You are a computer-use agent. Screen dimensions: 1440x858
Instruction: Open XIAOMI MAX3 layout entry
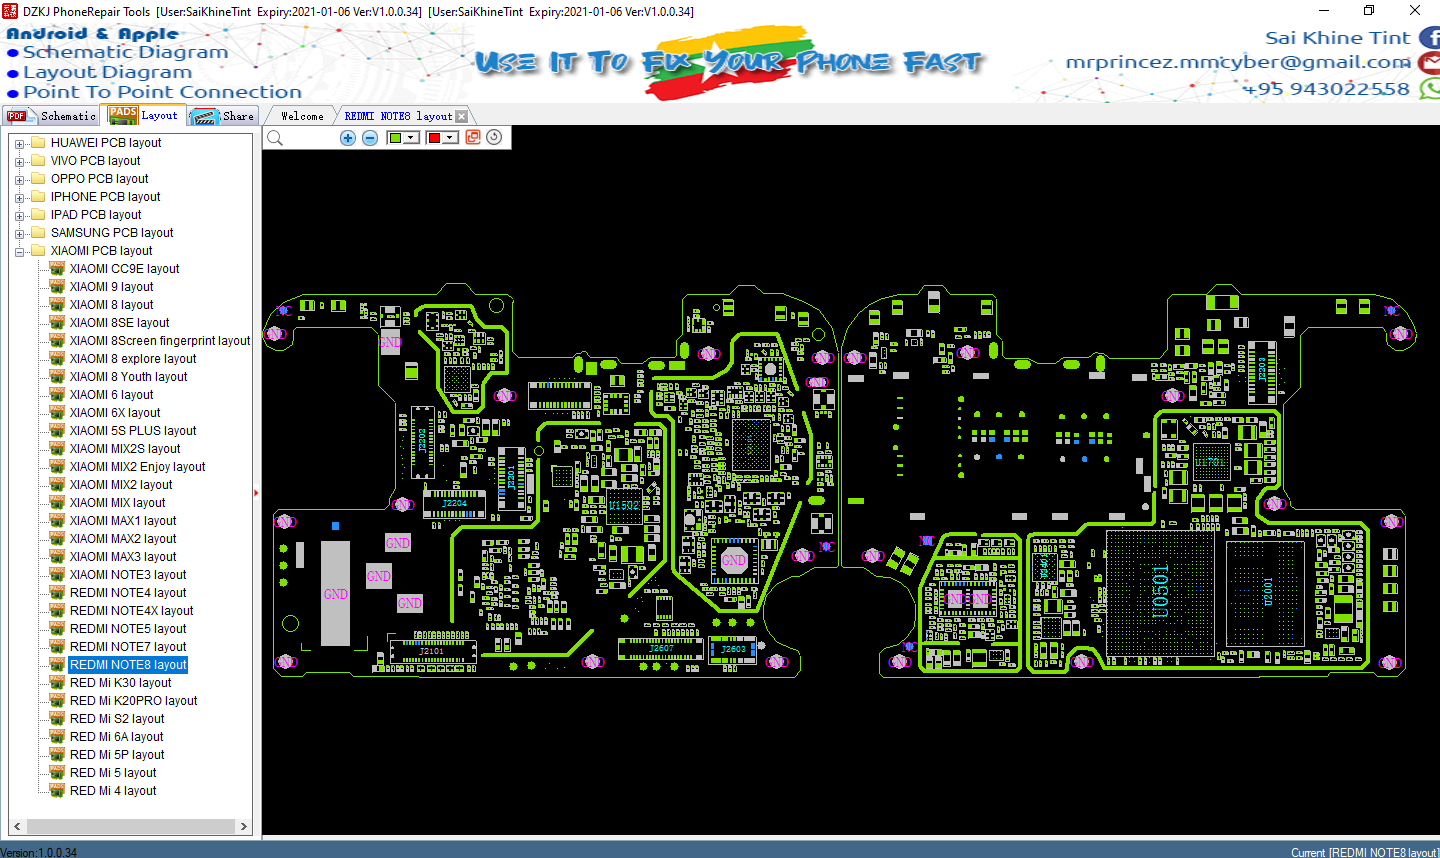(123, 557)
